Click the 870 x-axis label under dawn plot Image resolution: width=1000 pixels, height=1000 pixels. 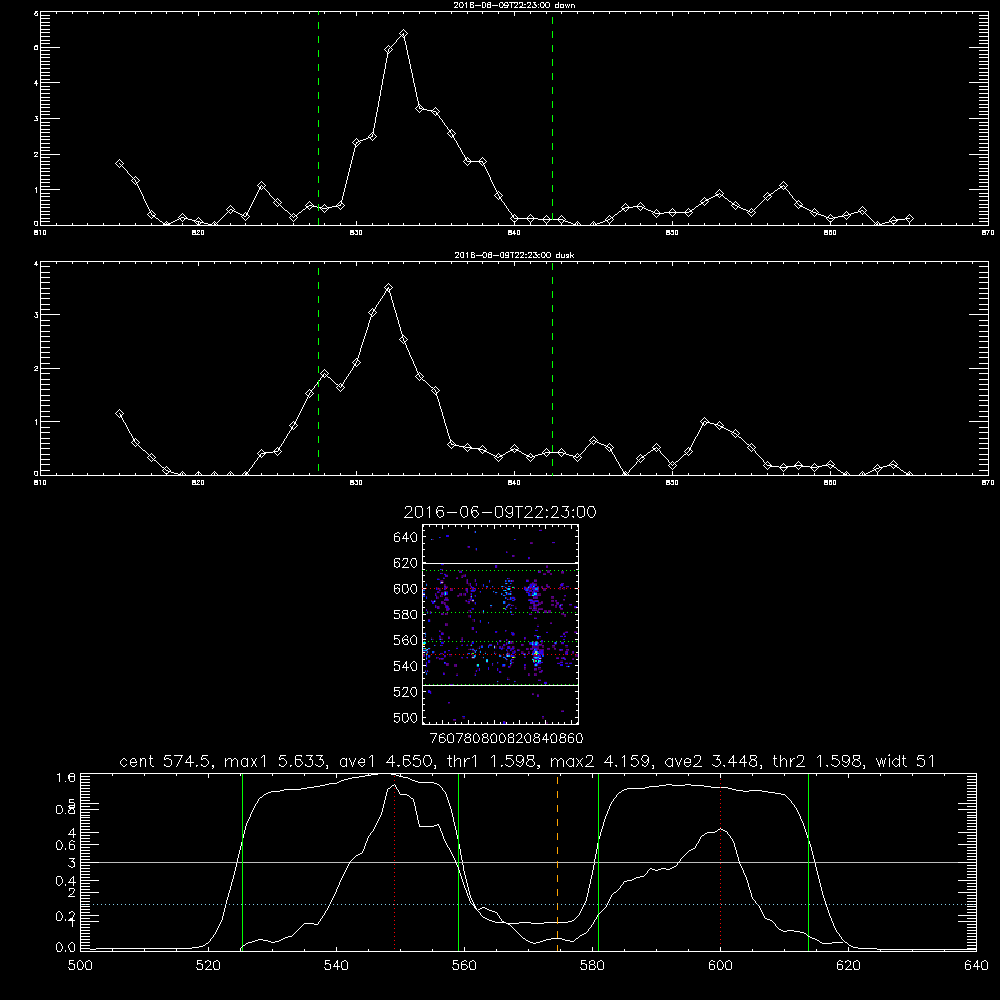pos(988,233)
